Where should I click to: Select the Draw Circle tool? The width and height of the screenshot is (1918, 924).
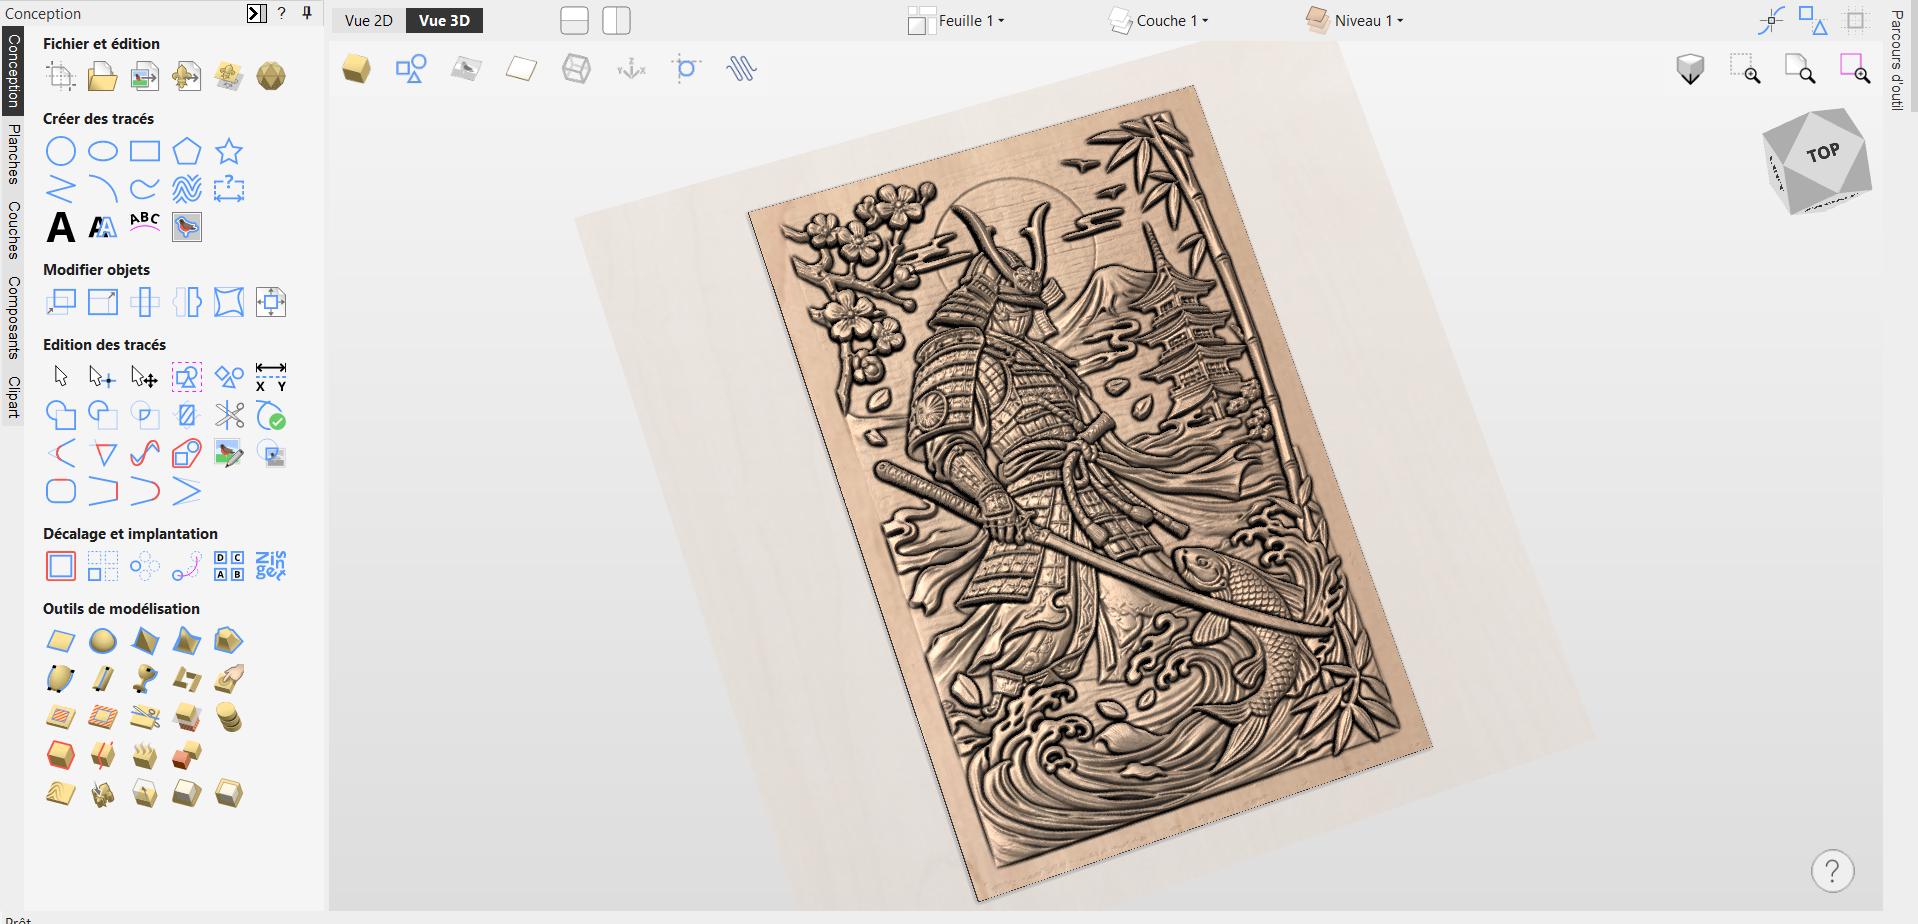(61, 151)
